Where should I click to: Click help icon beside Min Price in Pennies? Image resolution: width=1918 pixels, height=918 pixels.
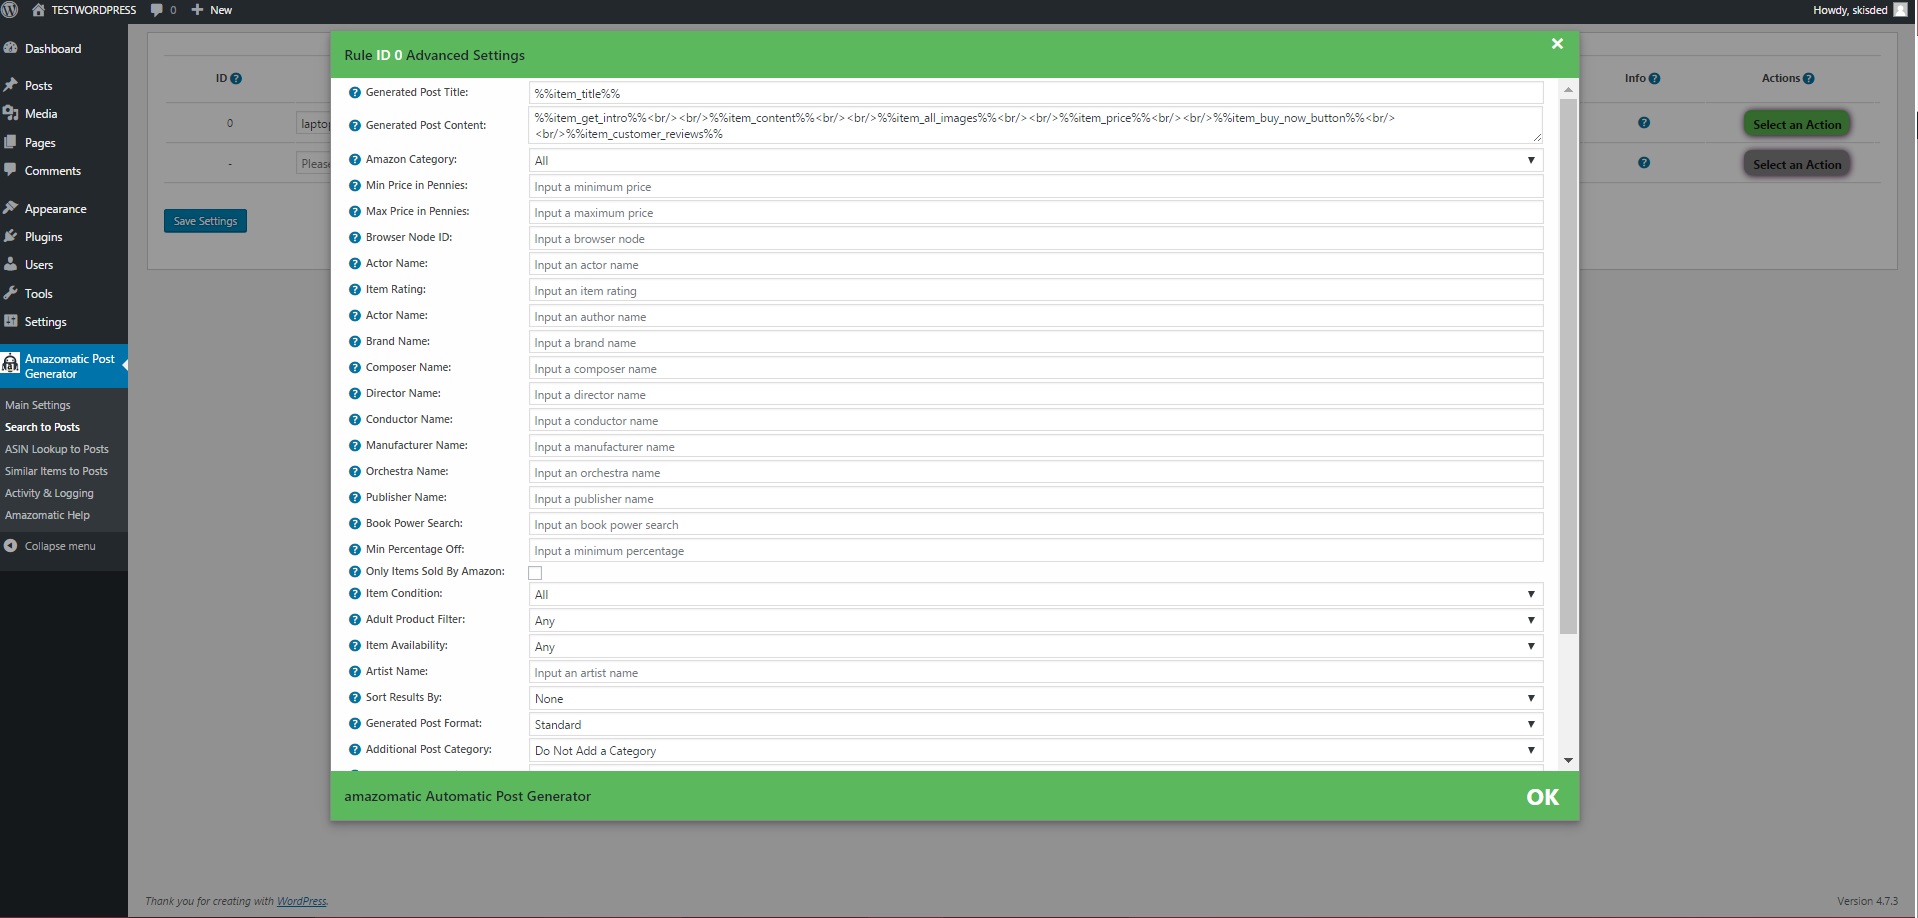click(x=354, y=186)
